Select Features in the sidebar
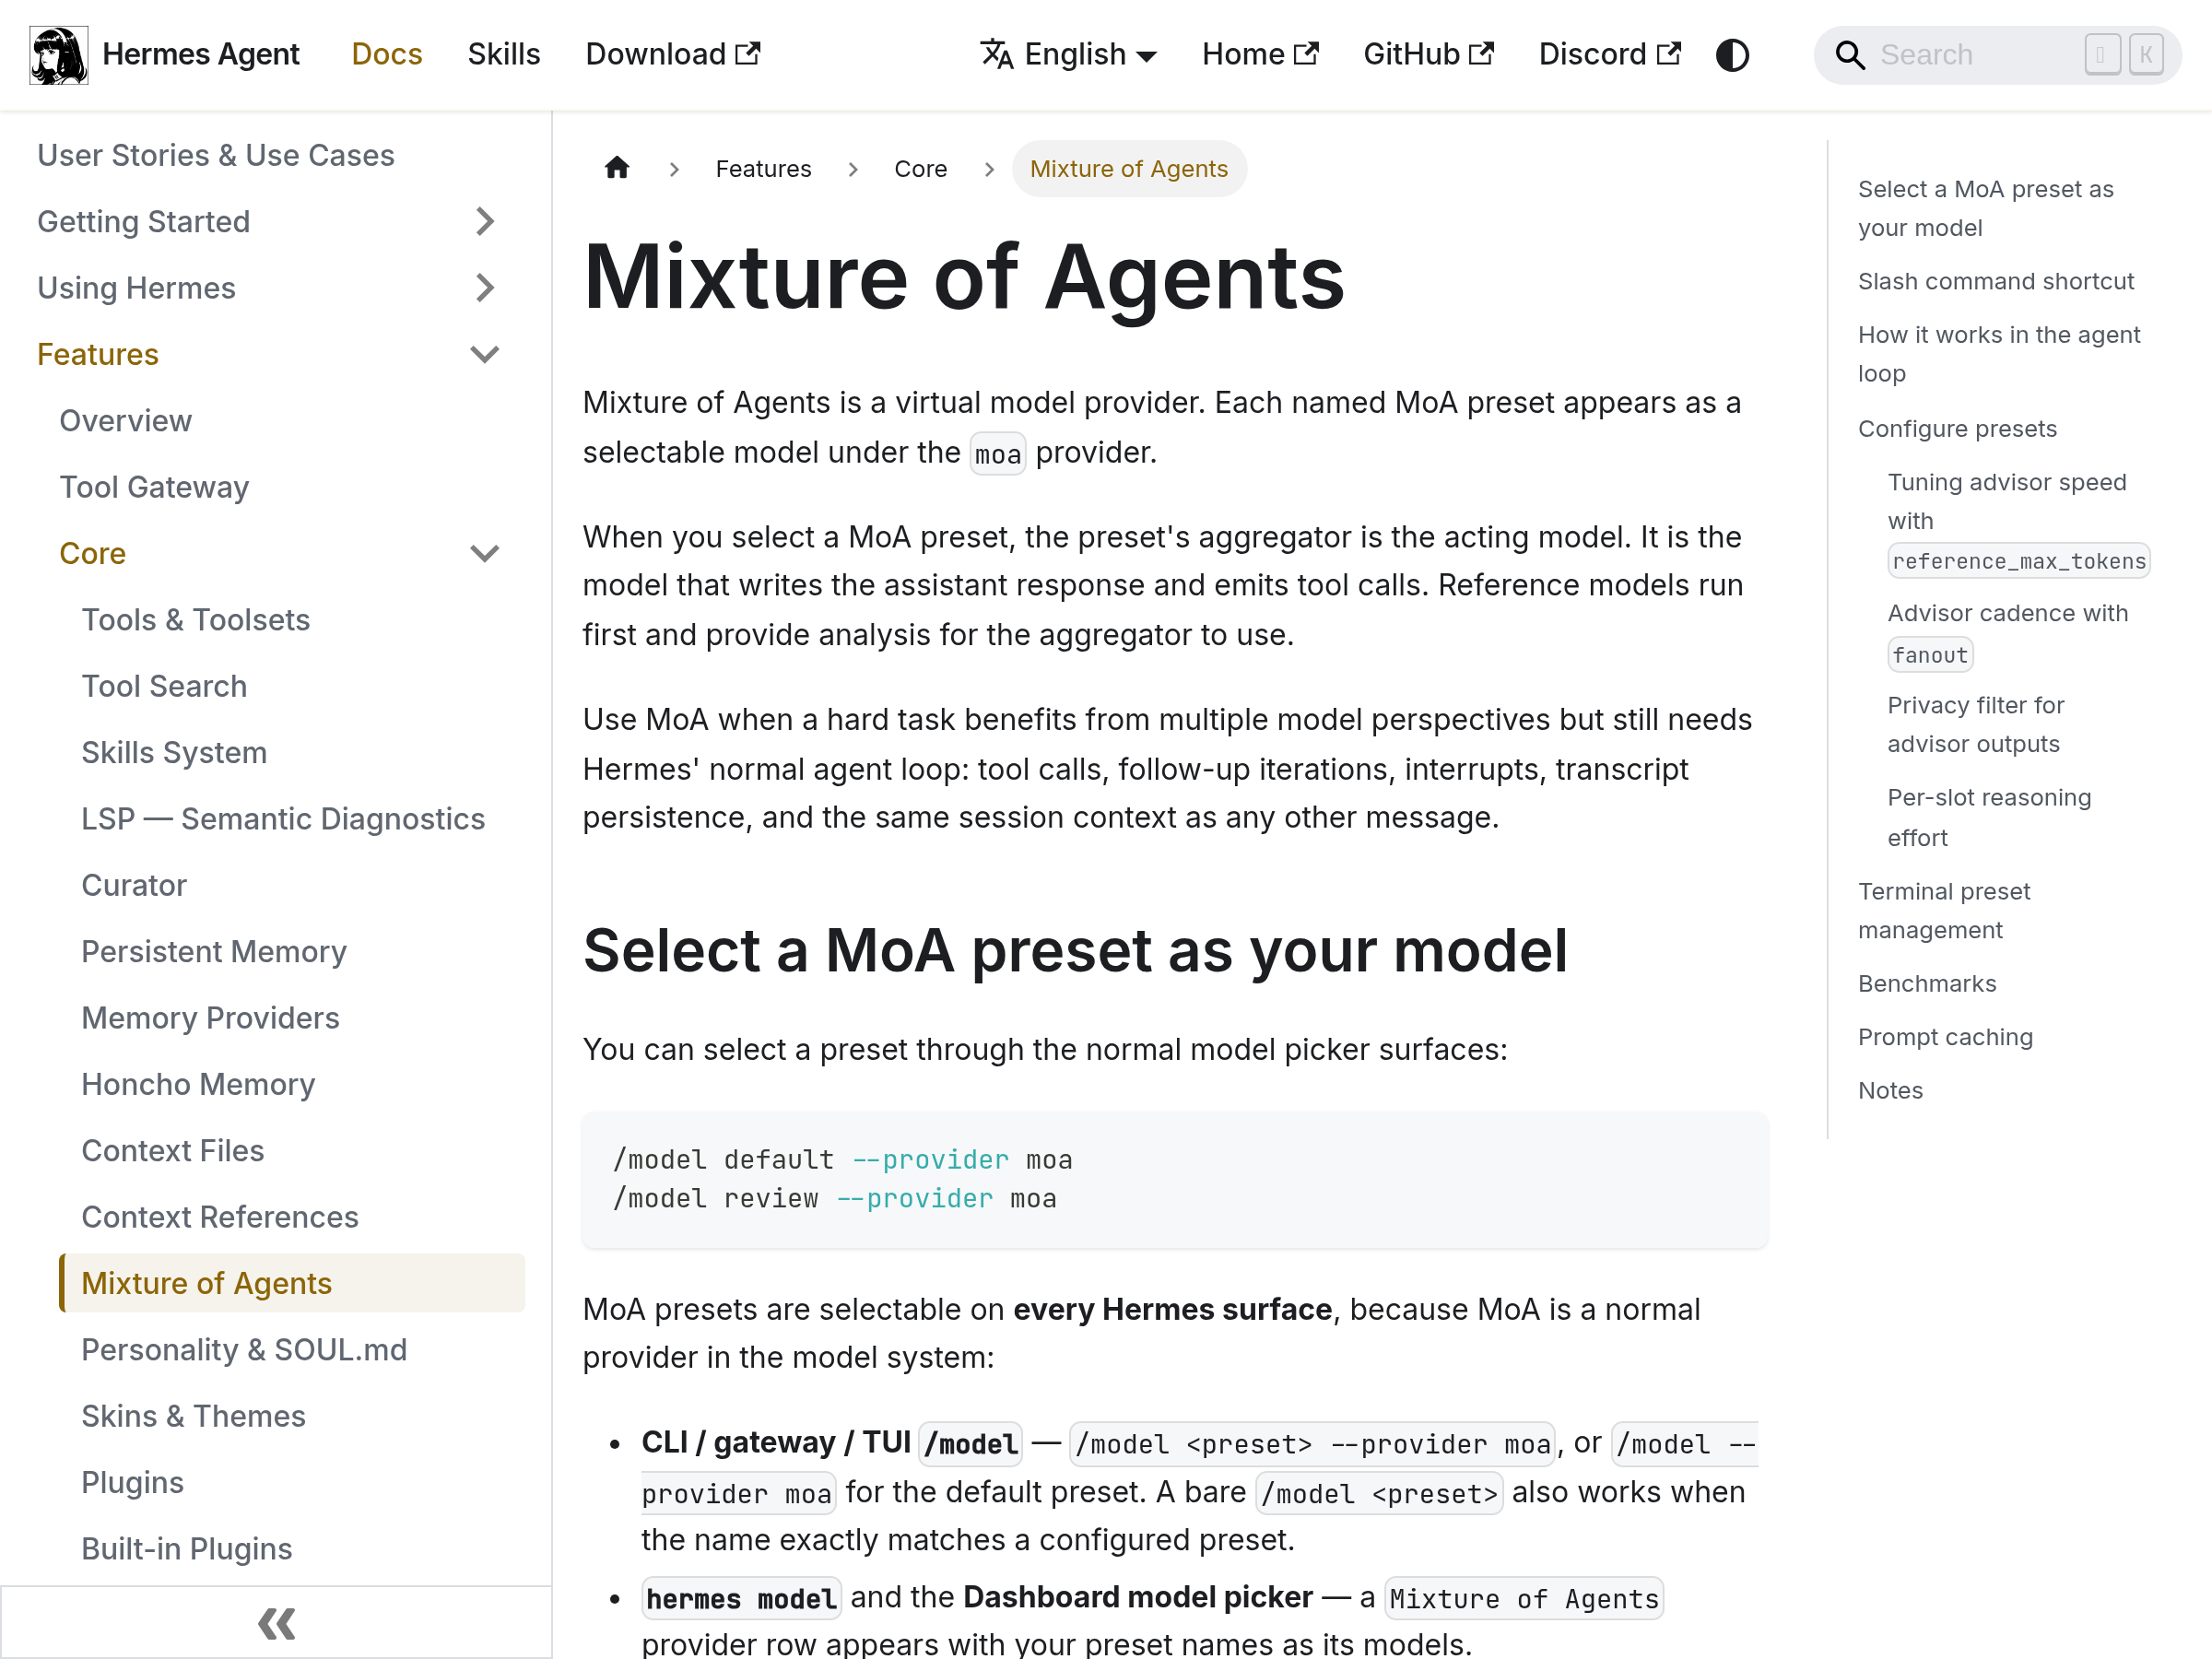 pyautogui.click(x=98, y=354)
